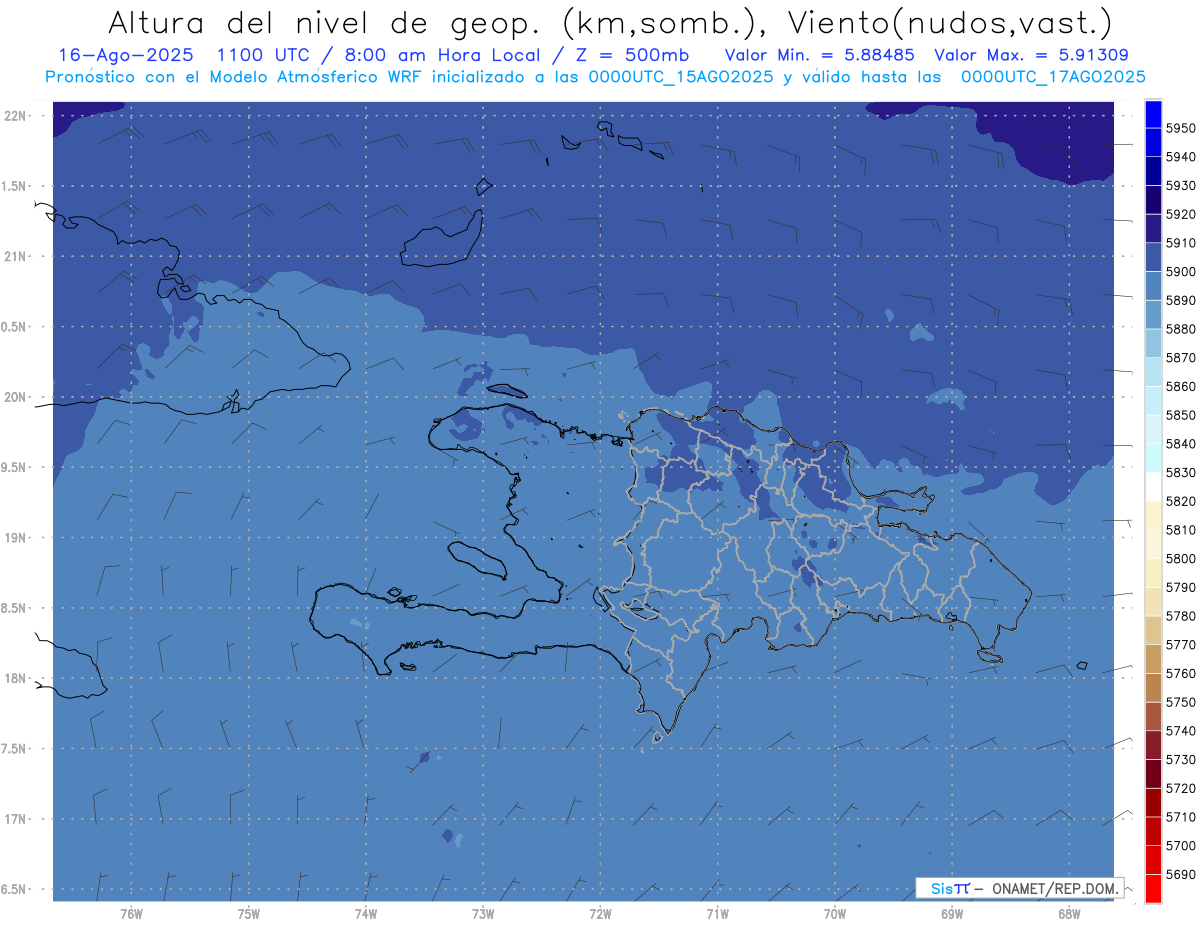Click the '22N' latitude label

15,116
